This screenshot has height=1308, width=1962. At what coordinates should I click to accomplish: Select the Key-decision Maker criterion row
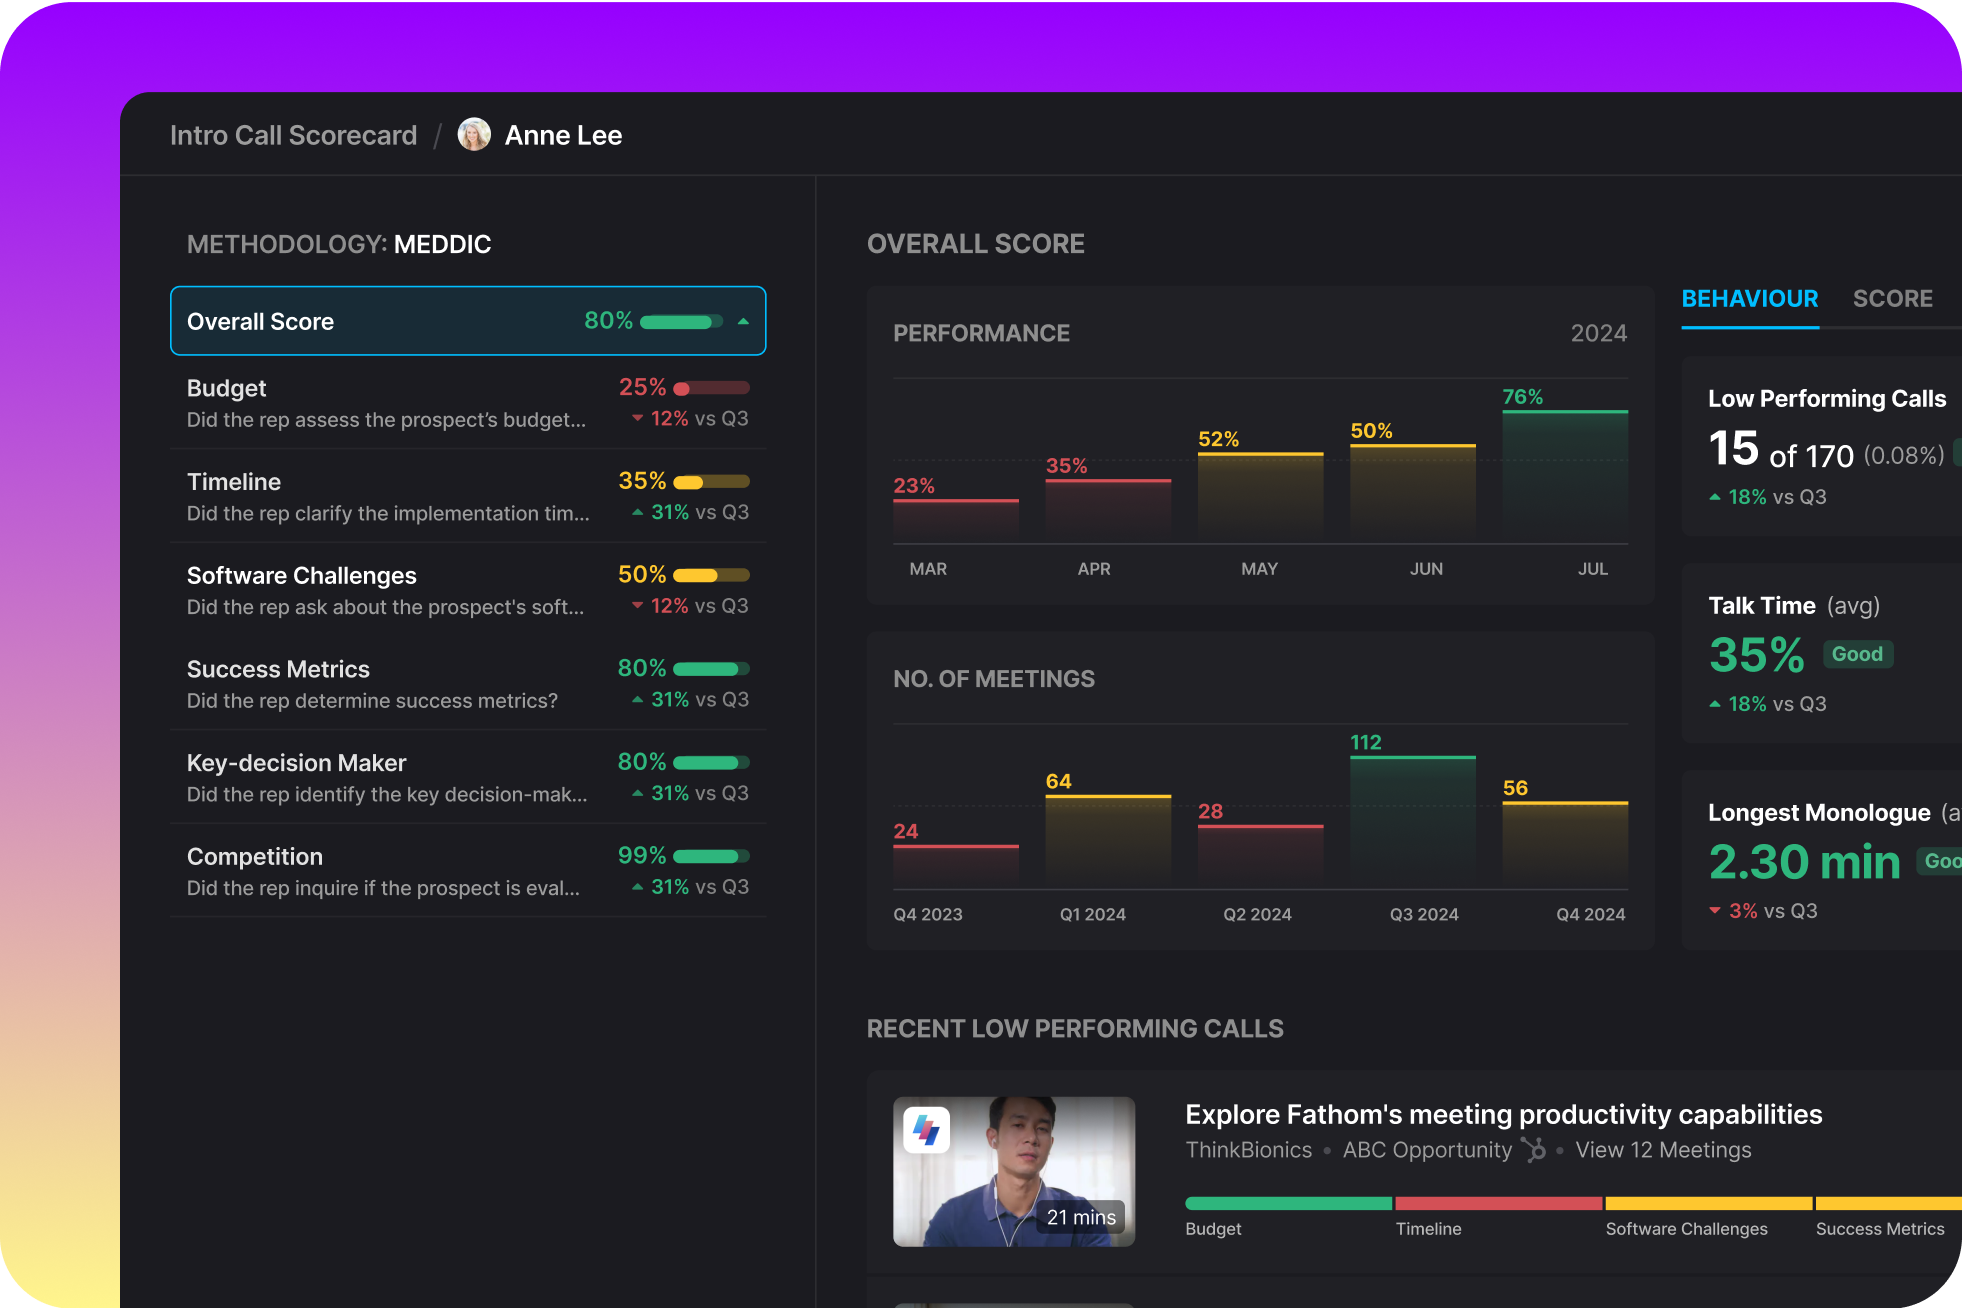(468, 777)
